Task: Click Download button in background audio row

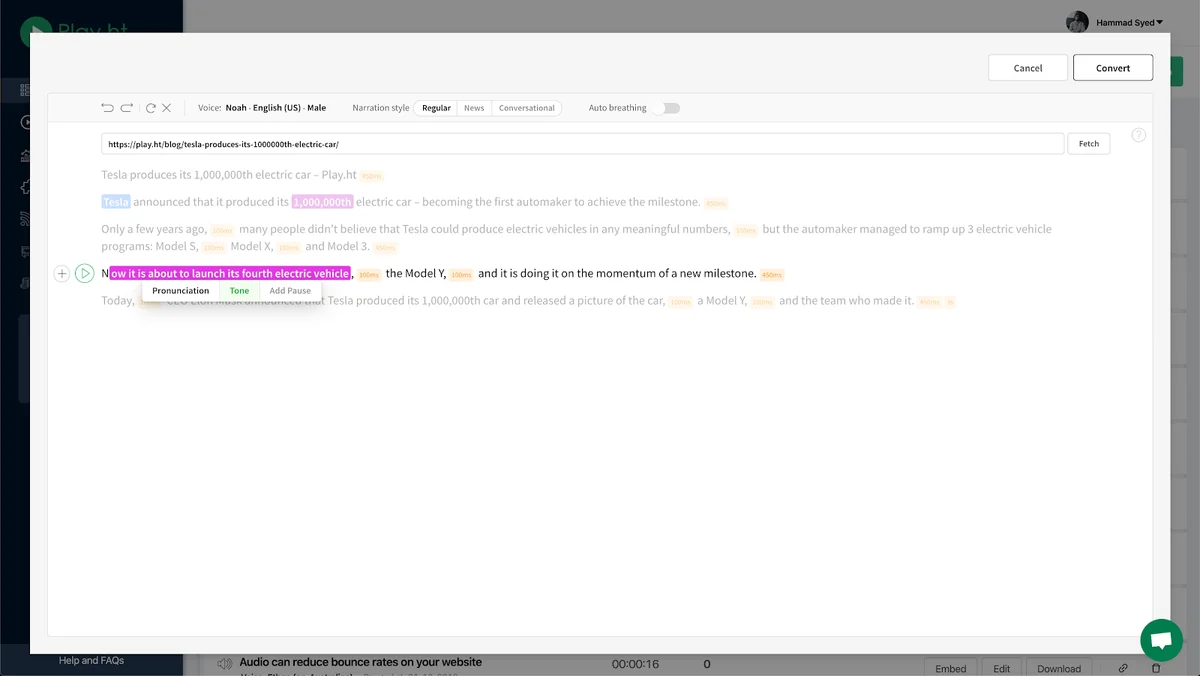Action: 1059,668
